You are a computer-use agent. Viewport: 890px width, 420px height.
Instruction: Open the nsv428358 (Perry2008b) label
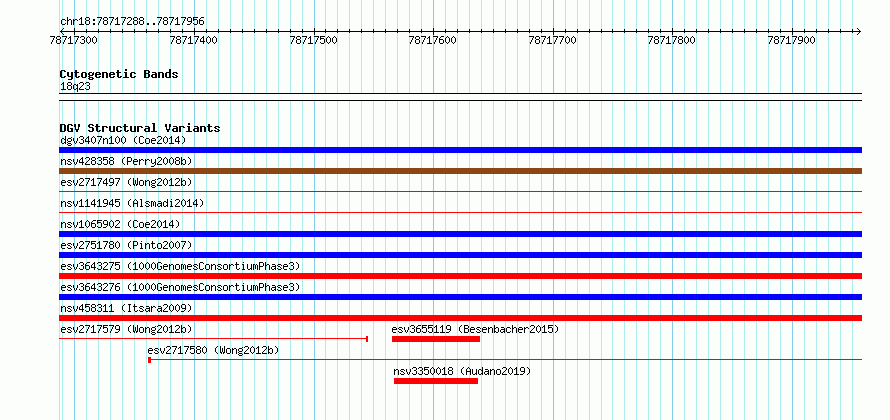[126, 161]
